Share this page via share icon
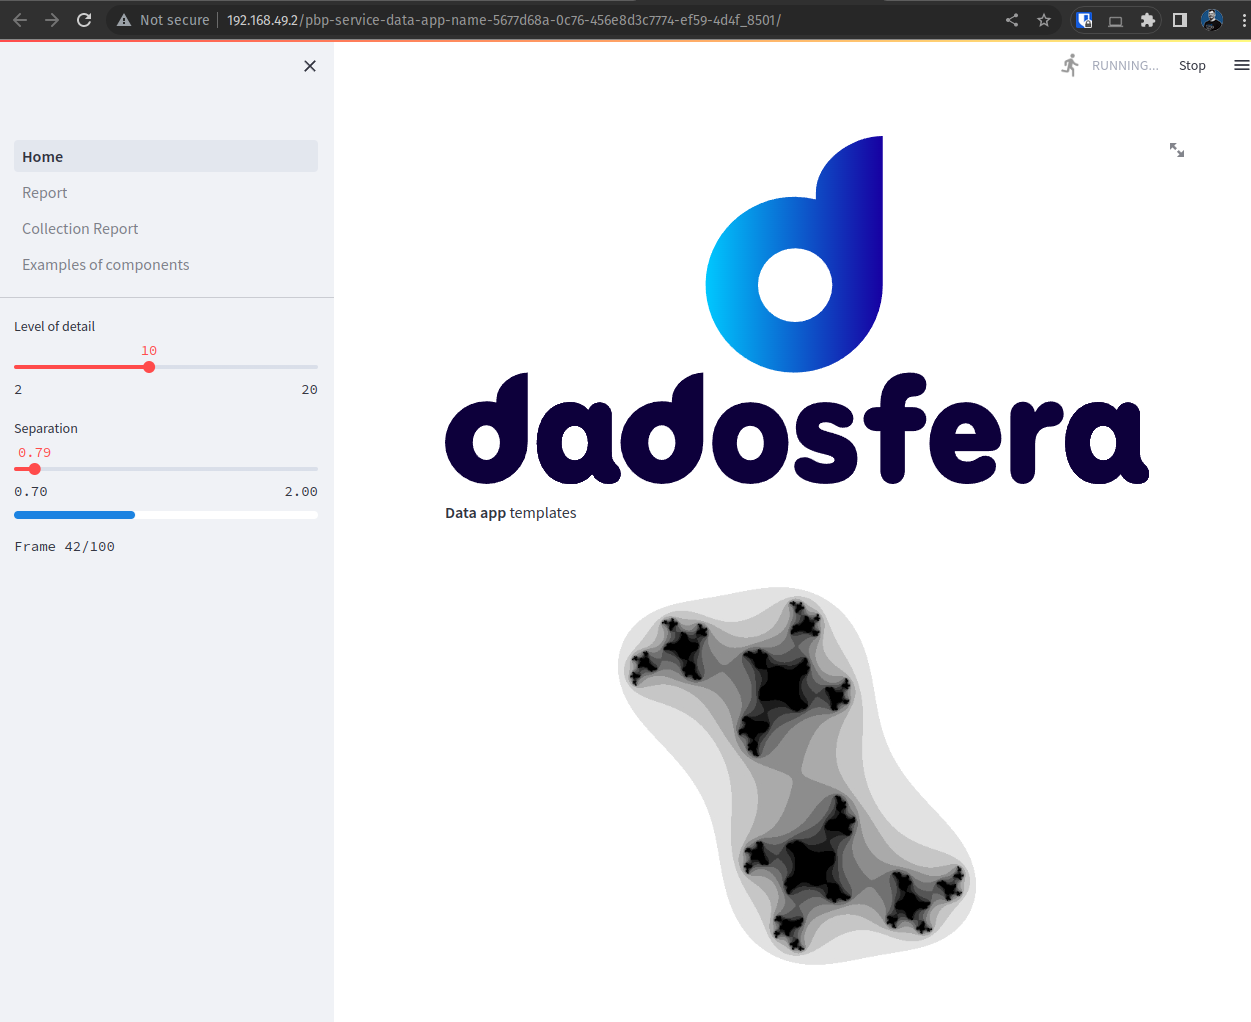This screenshot has height=1022, width=1251. (1012, 20)
